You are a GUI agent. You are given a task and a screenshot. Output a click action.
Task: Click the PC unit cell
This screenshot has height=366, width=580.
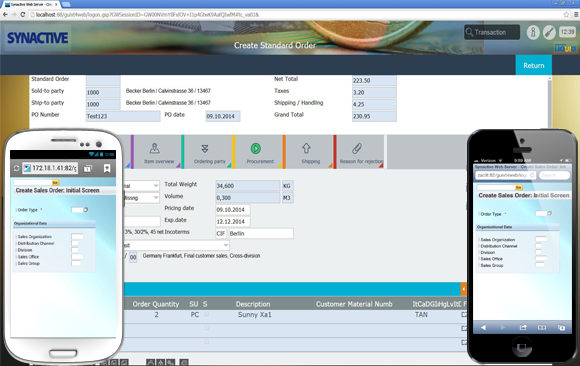pyautogui.click(x=195, y=315)
